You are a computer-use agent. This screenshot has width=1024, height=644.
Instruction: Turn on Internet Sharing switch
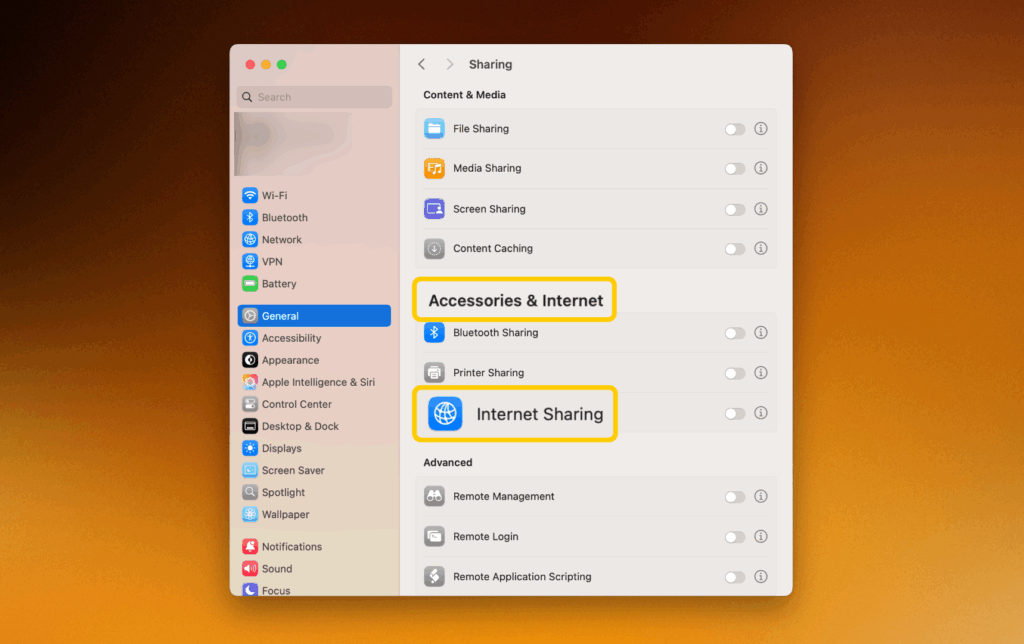735,414
